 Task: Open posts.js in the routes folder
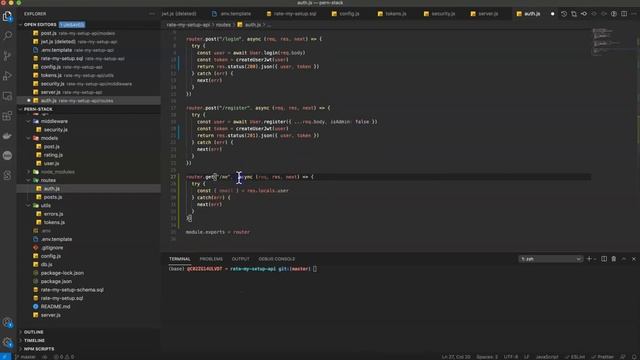coord(53,197)
